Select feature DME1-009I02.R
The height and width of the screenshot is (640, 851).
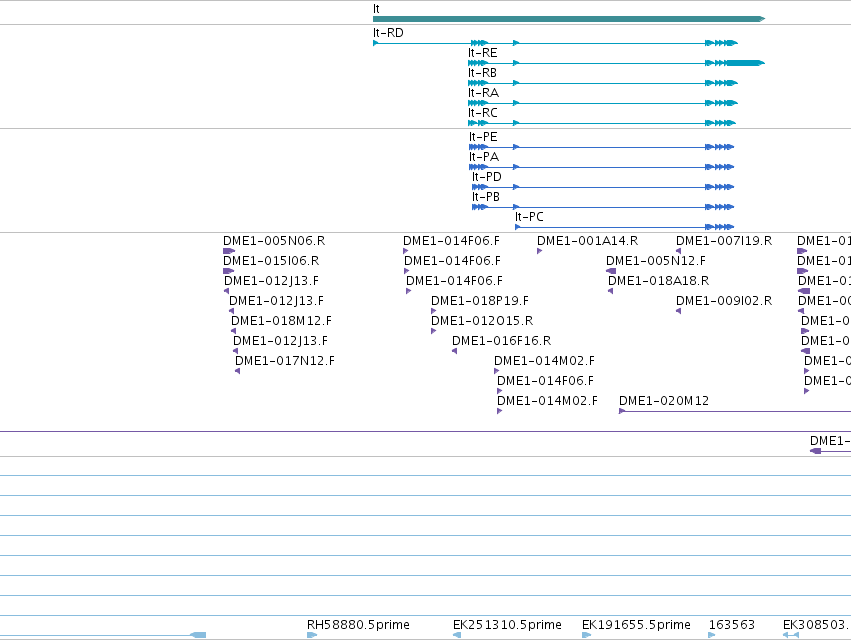click(724, 301)
